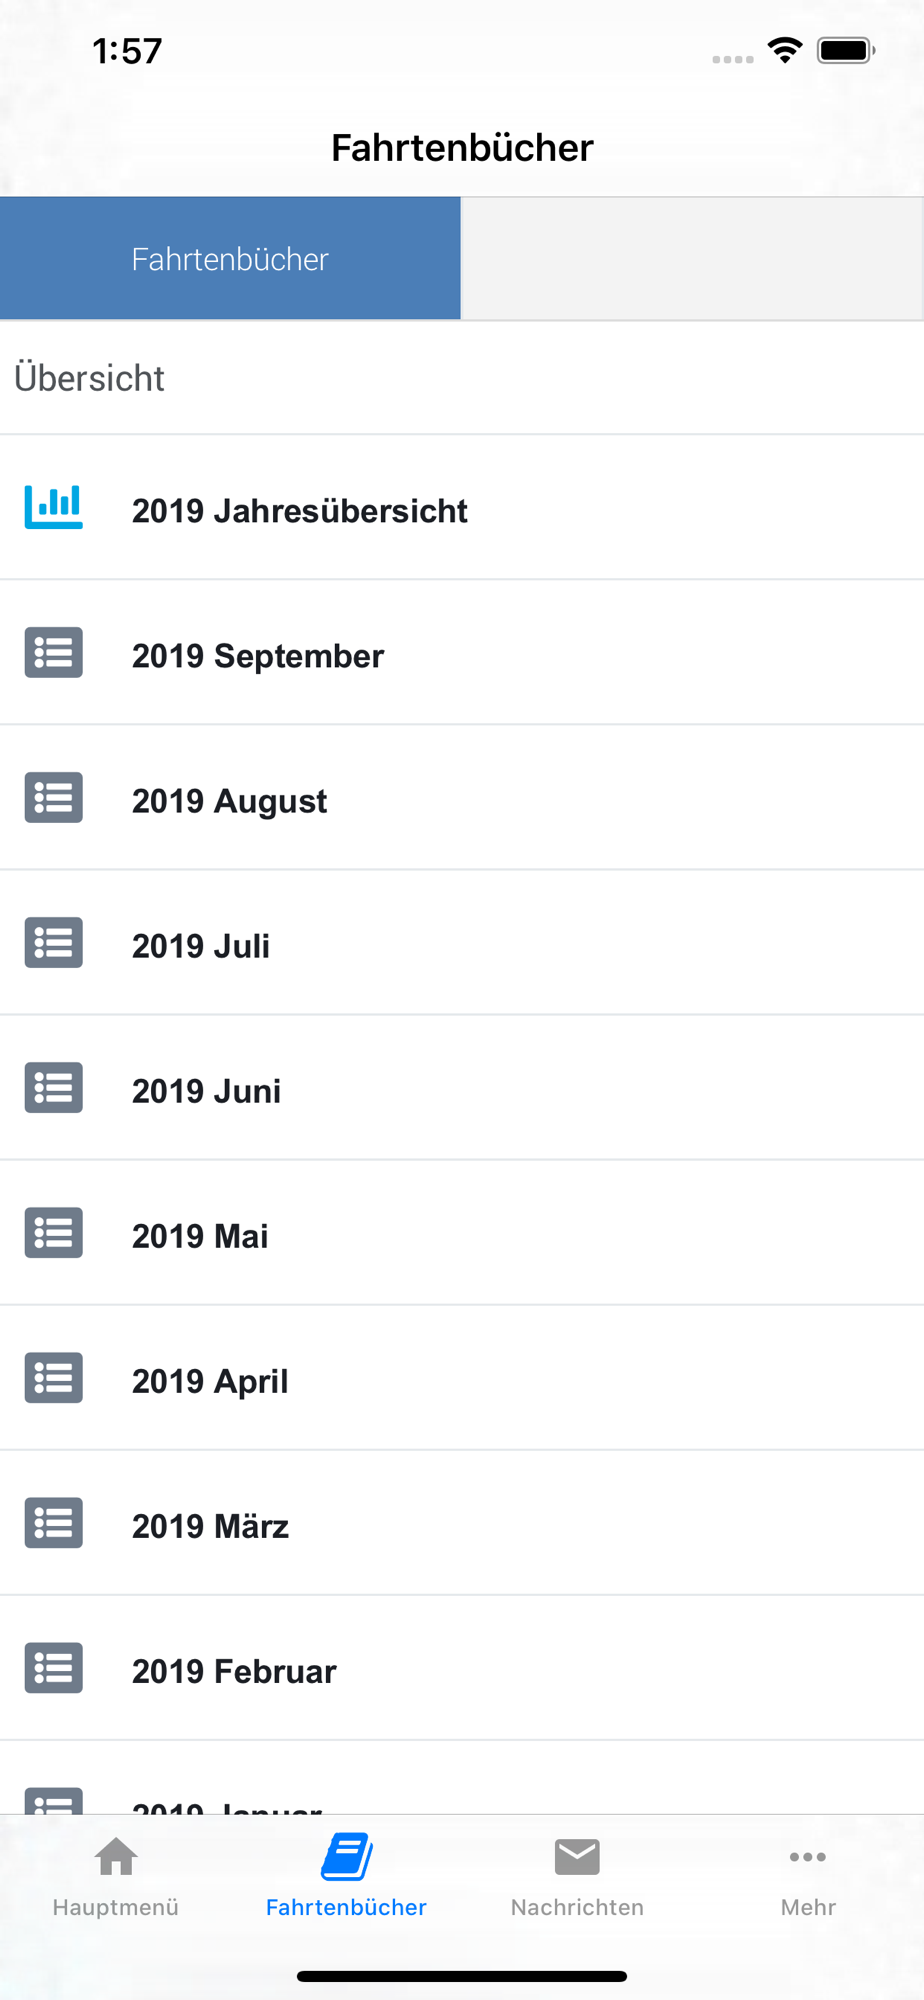Open the 2019 Jahresübersicht entry
This screenshot has width=924, height=2000.
pyautogui.click(x=462, y=508)
